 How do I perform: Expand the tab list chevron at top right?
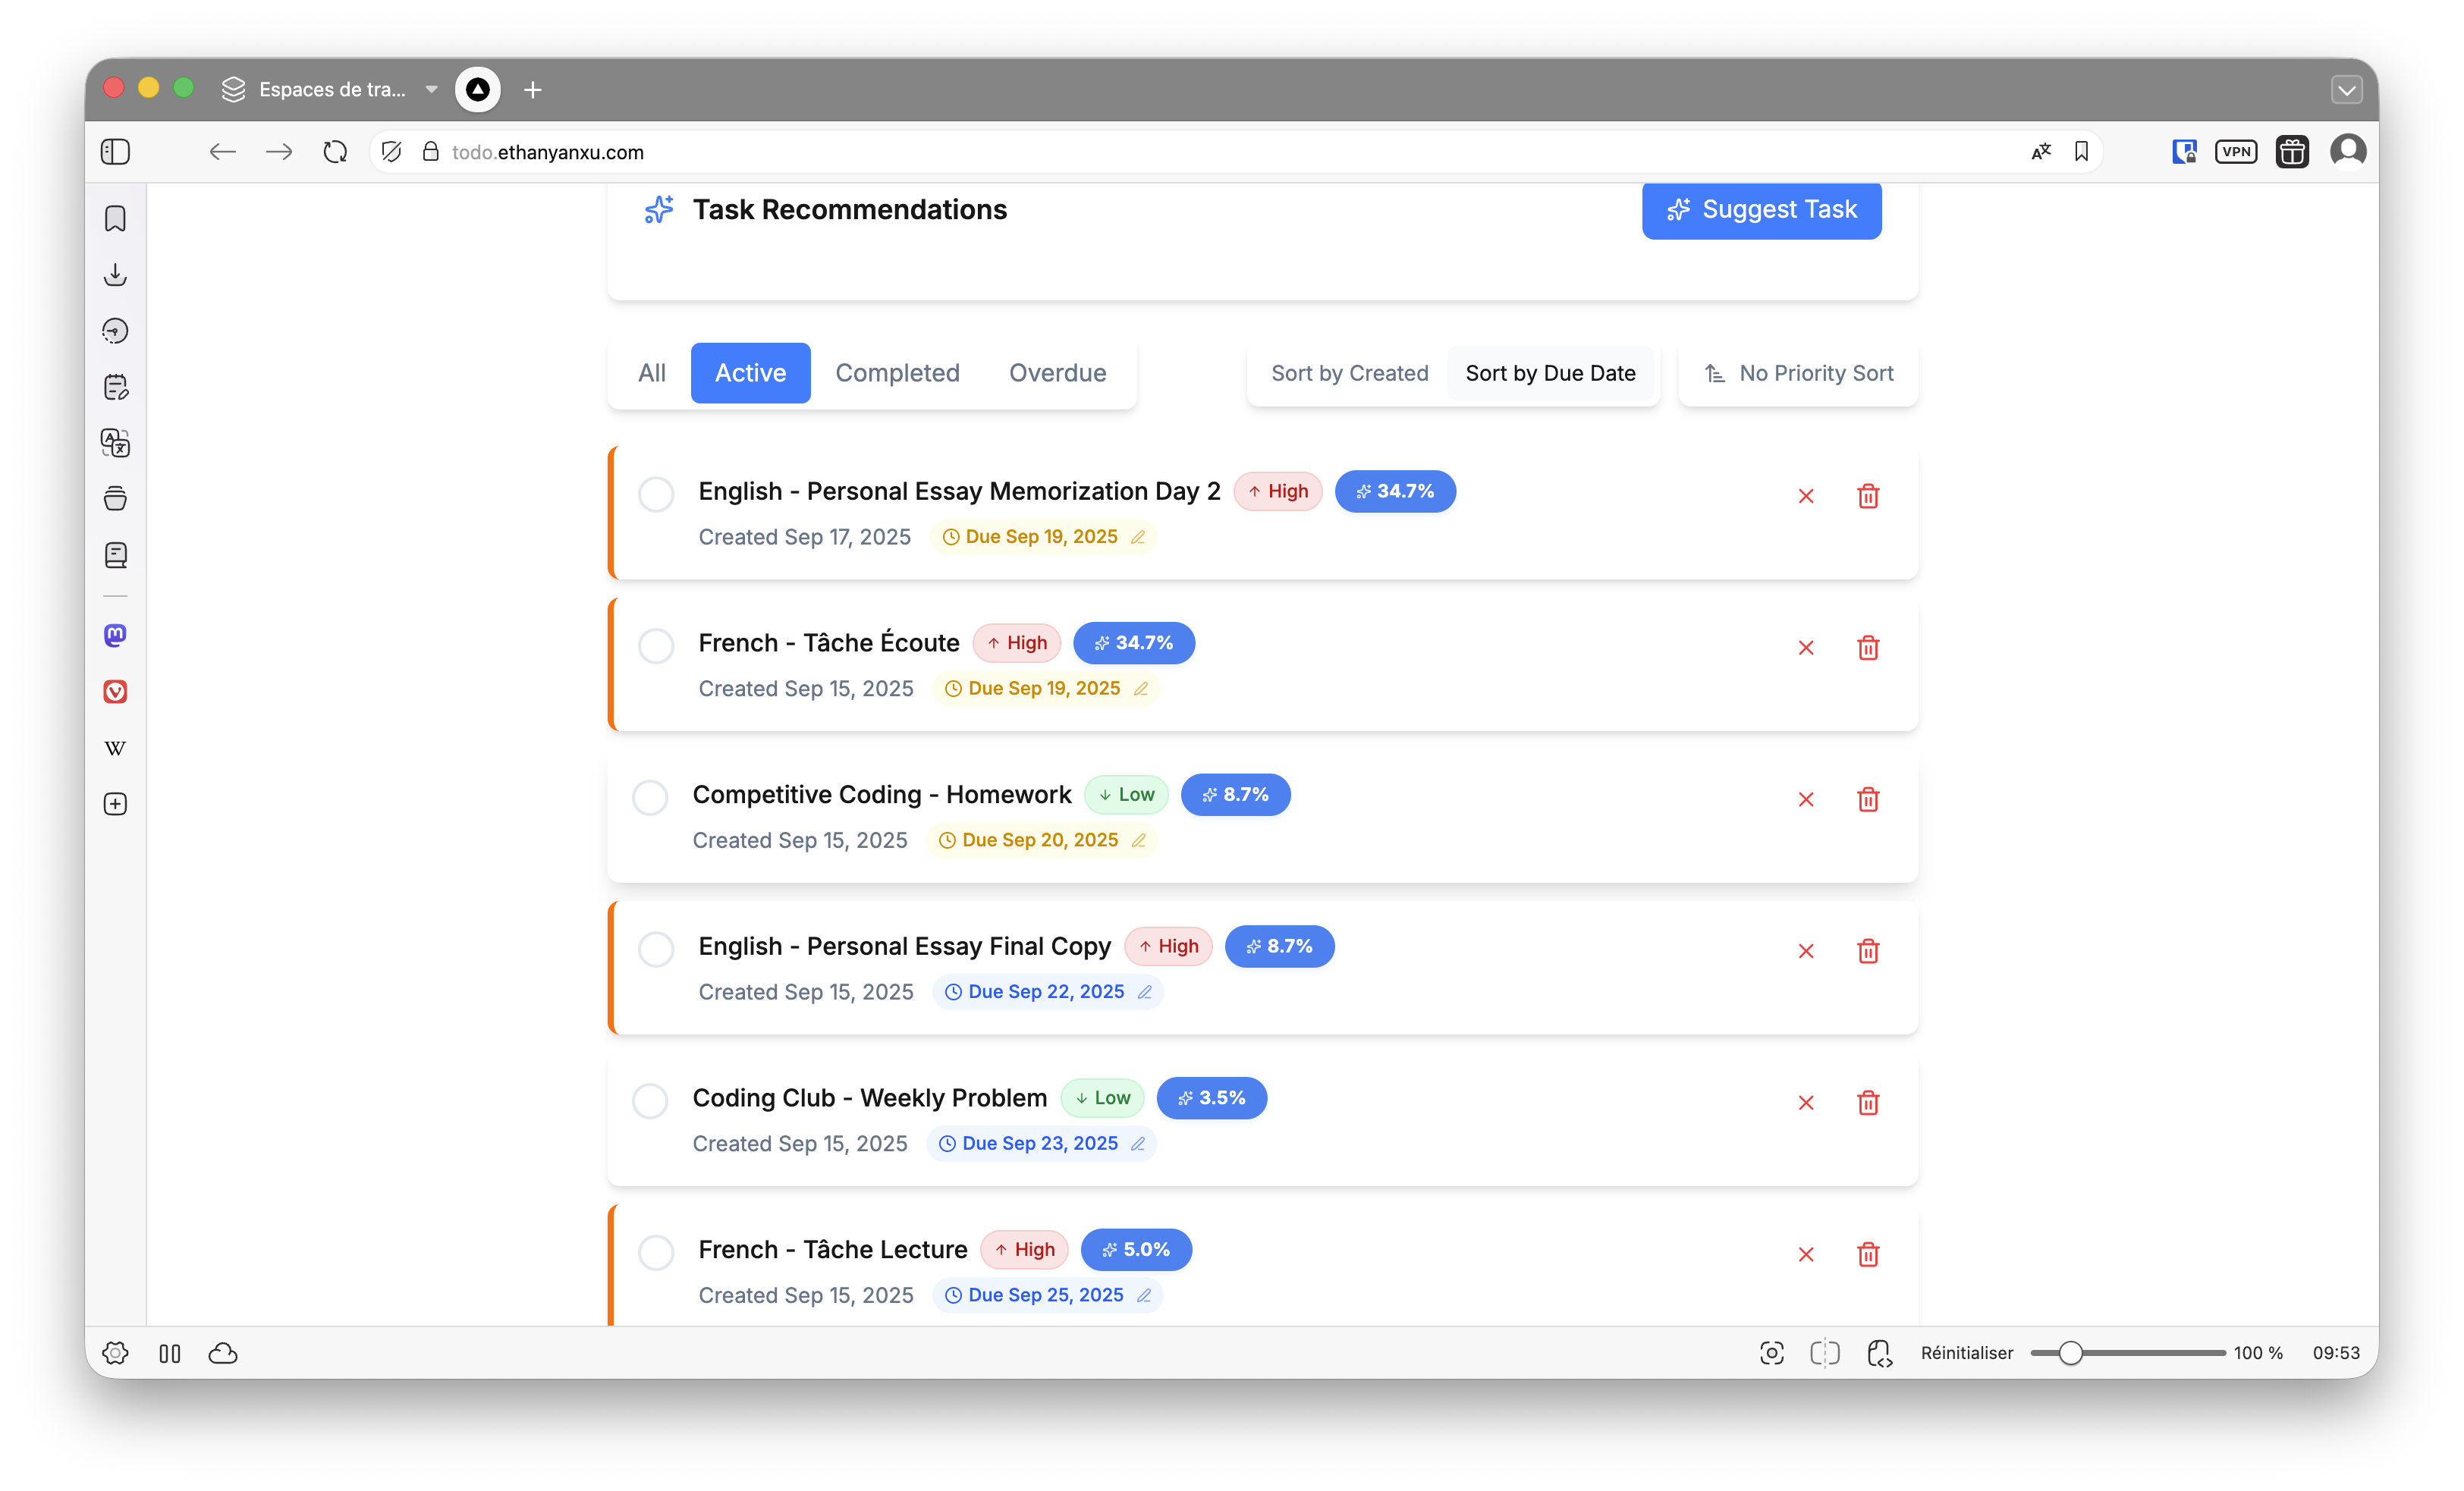pos(2346,90)
